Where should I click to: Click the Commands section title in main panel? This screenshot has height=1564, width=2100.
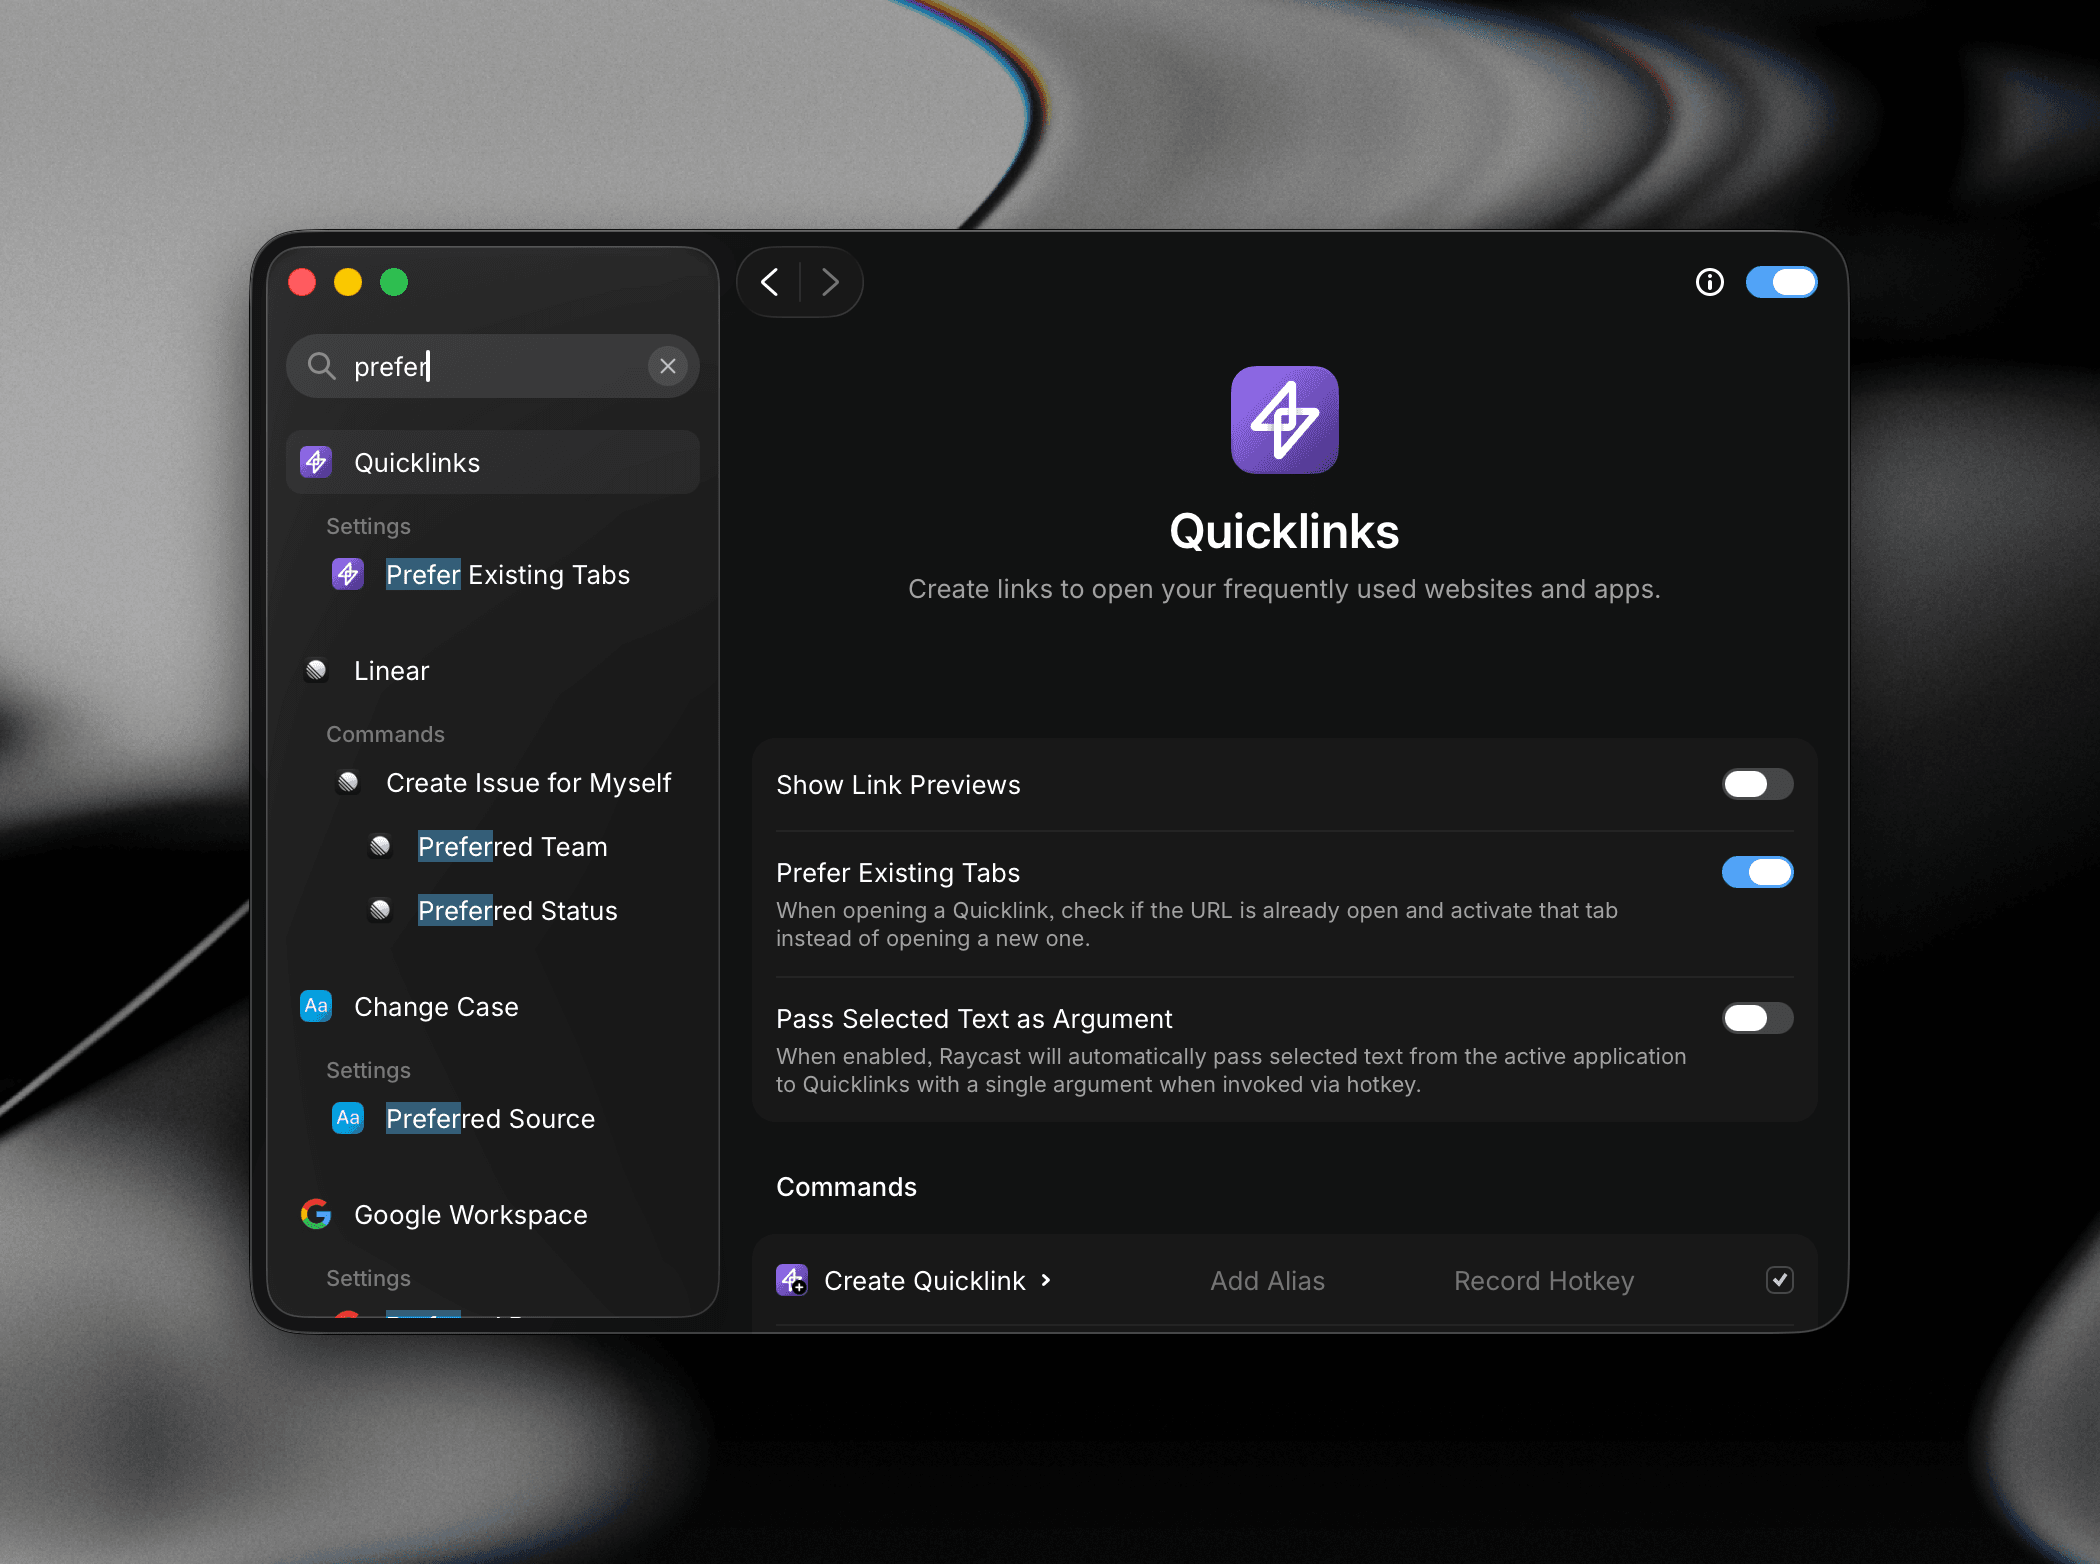(846, 1187)
